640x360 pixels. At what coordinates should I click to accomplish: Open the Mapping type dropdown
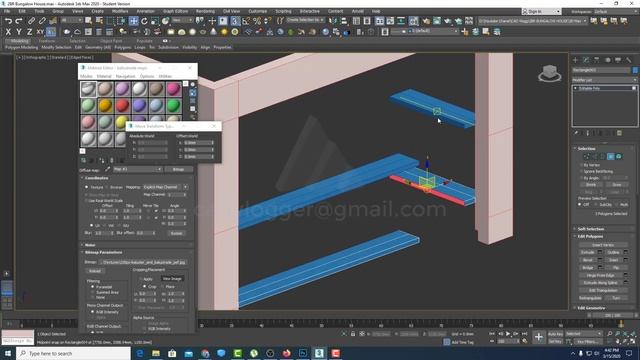pyautogui.click(x=165, y=187)
